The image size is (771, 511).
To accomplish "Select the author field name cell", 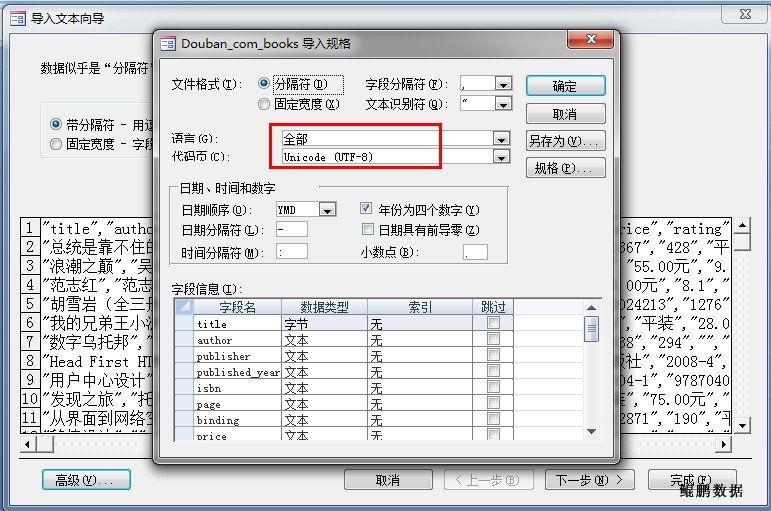I will pos(237,340).
